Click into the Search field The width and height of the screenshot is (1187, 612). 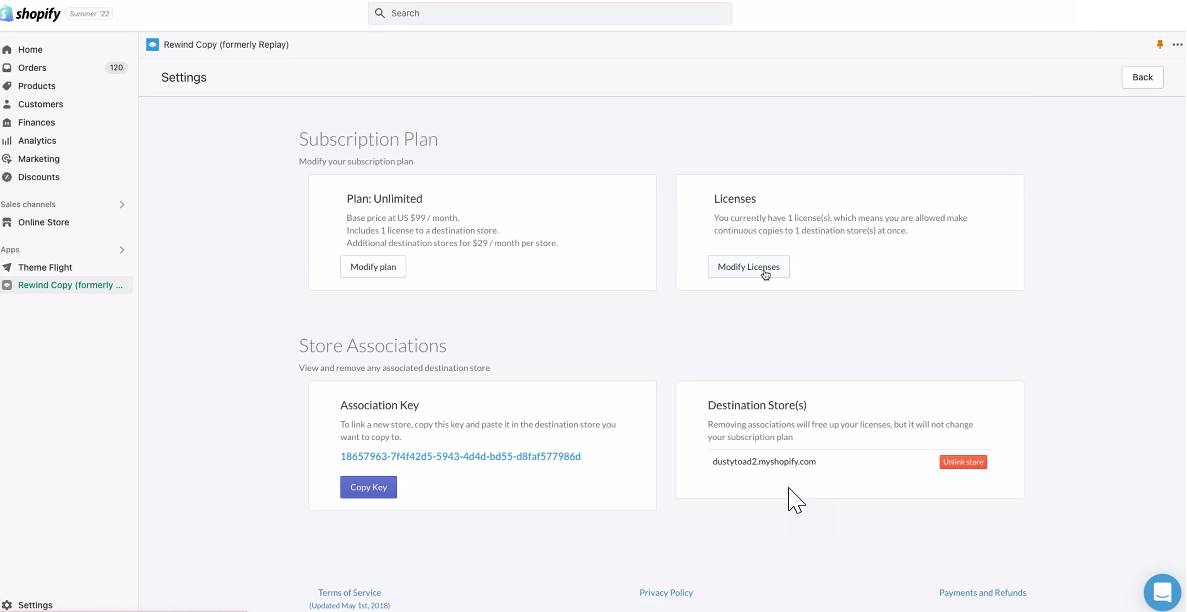click(x=550, y=13)
